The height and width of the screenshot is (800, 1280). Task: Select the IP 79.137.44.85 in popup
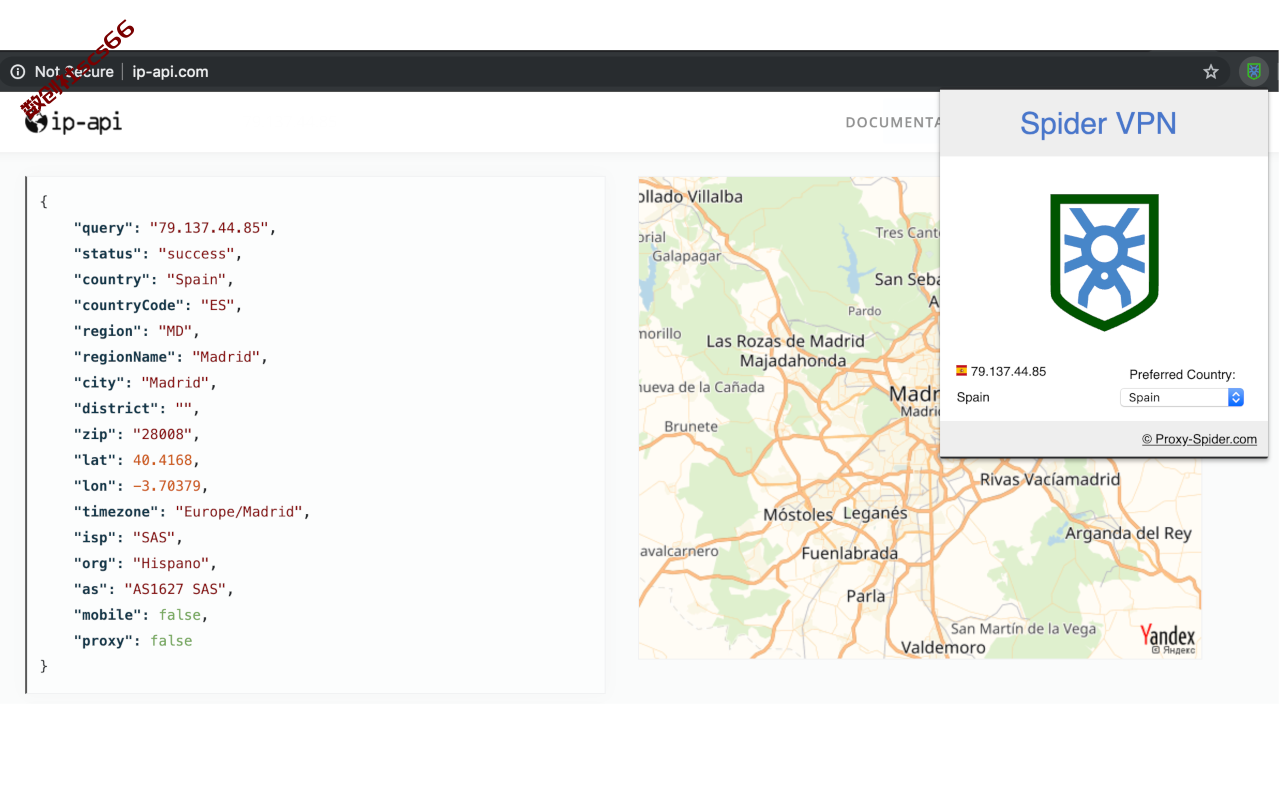click(1008, 371)
